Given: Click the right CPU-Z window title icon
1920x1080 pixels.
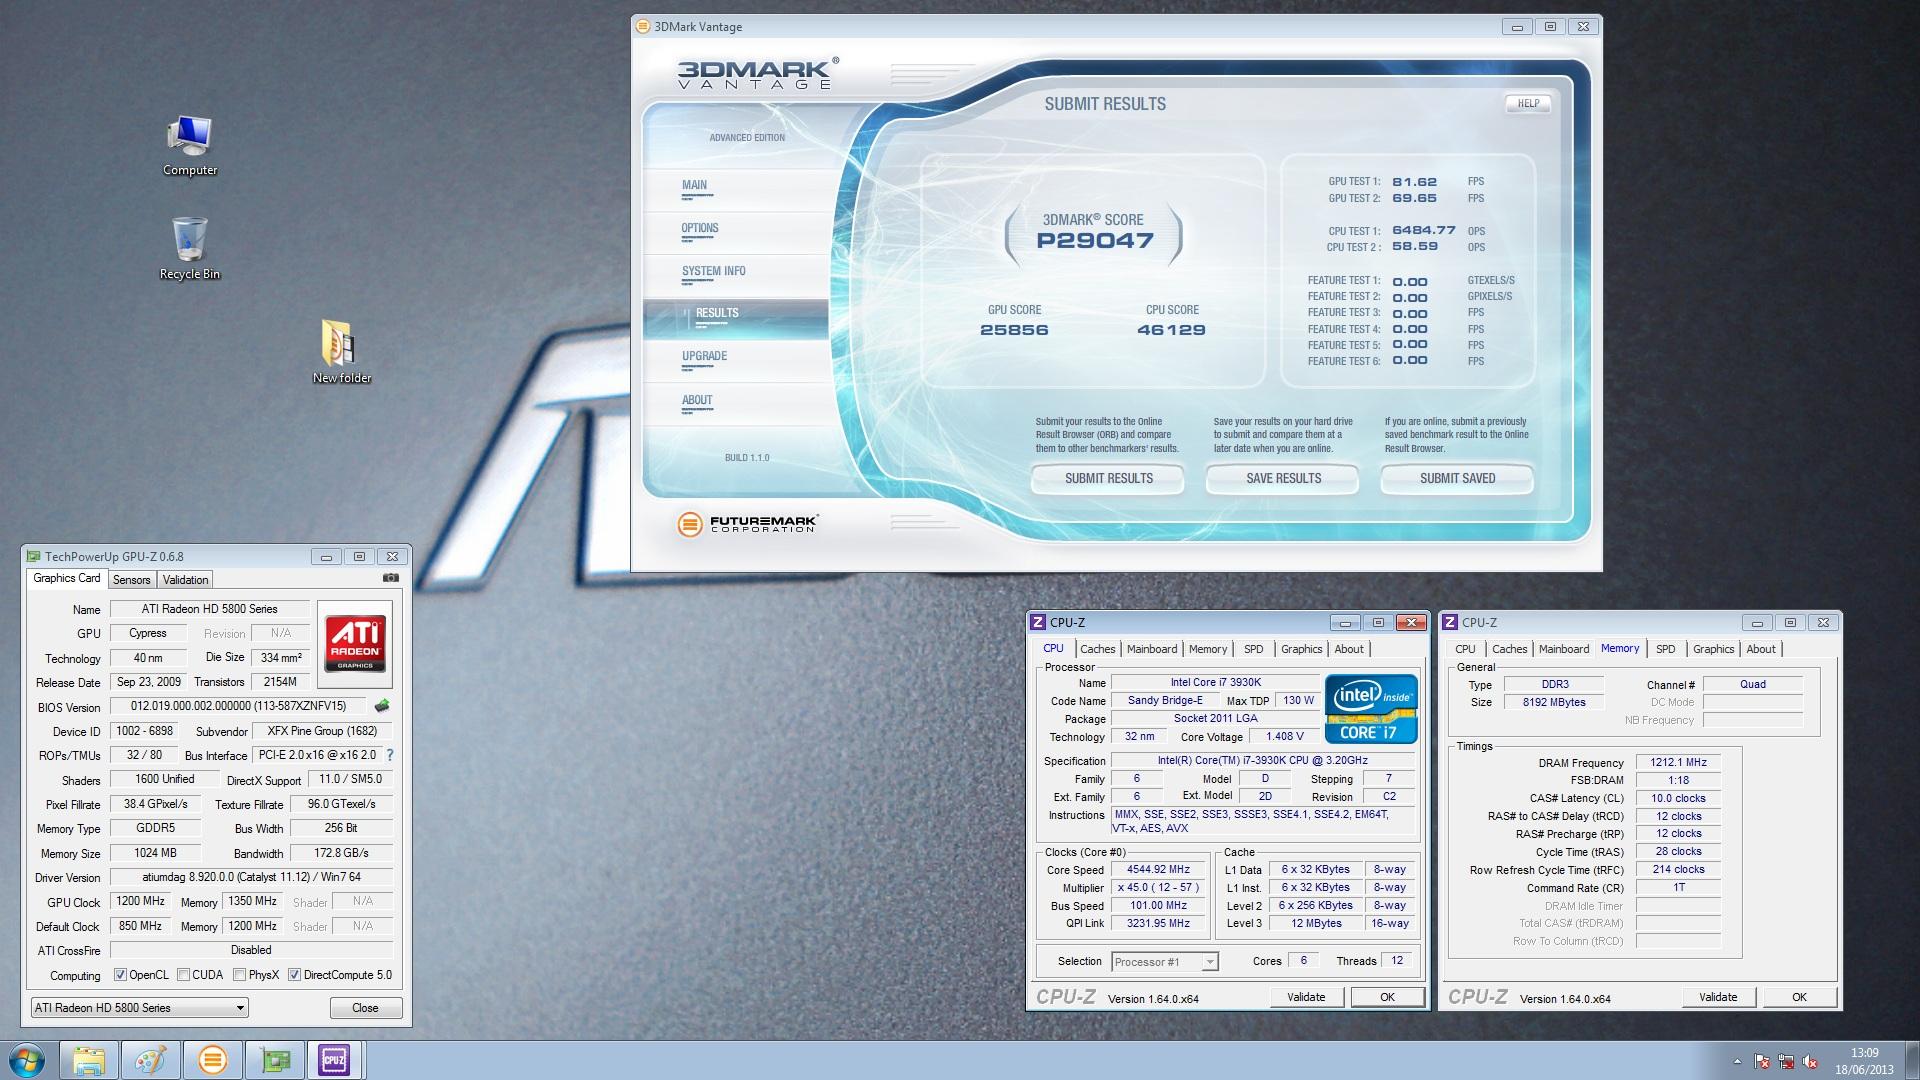Looking at the screenshot, I should point(1450,622).
